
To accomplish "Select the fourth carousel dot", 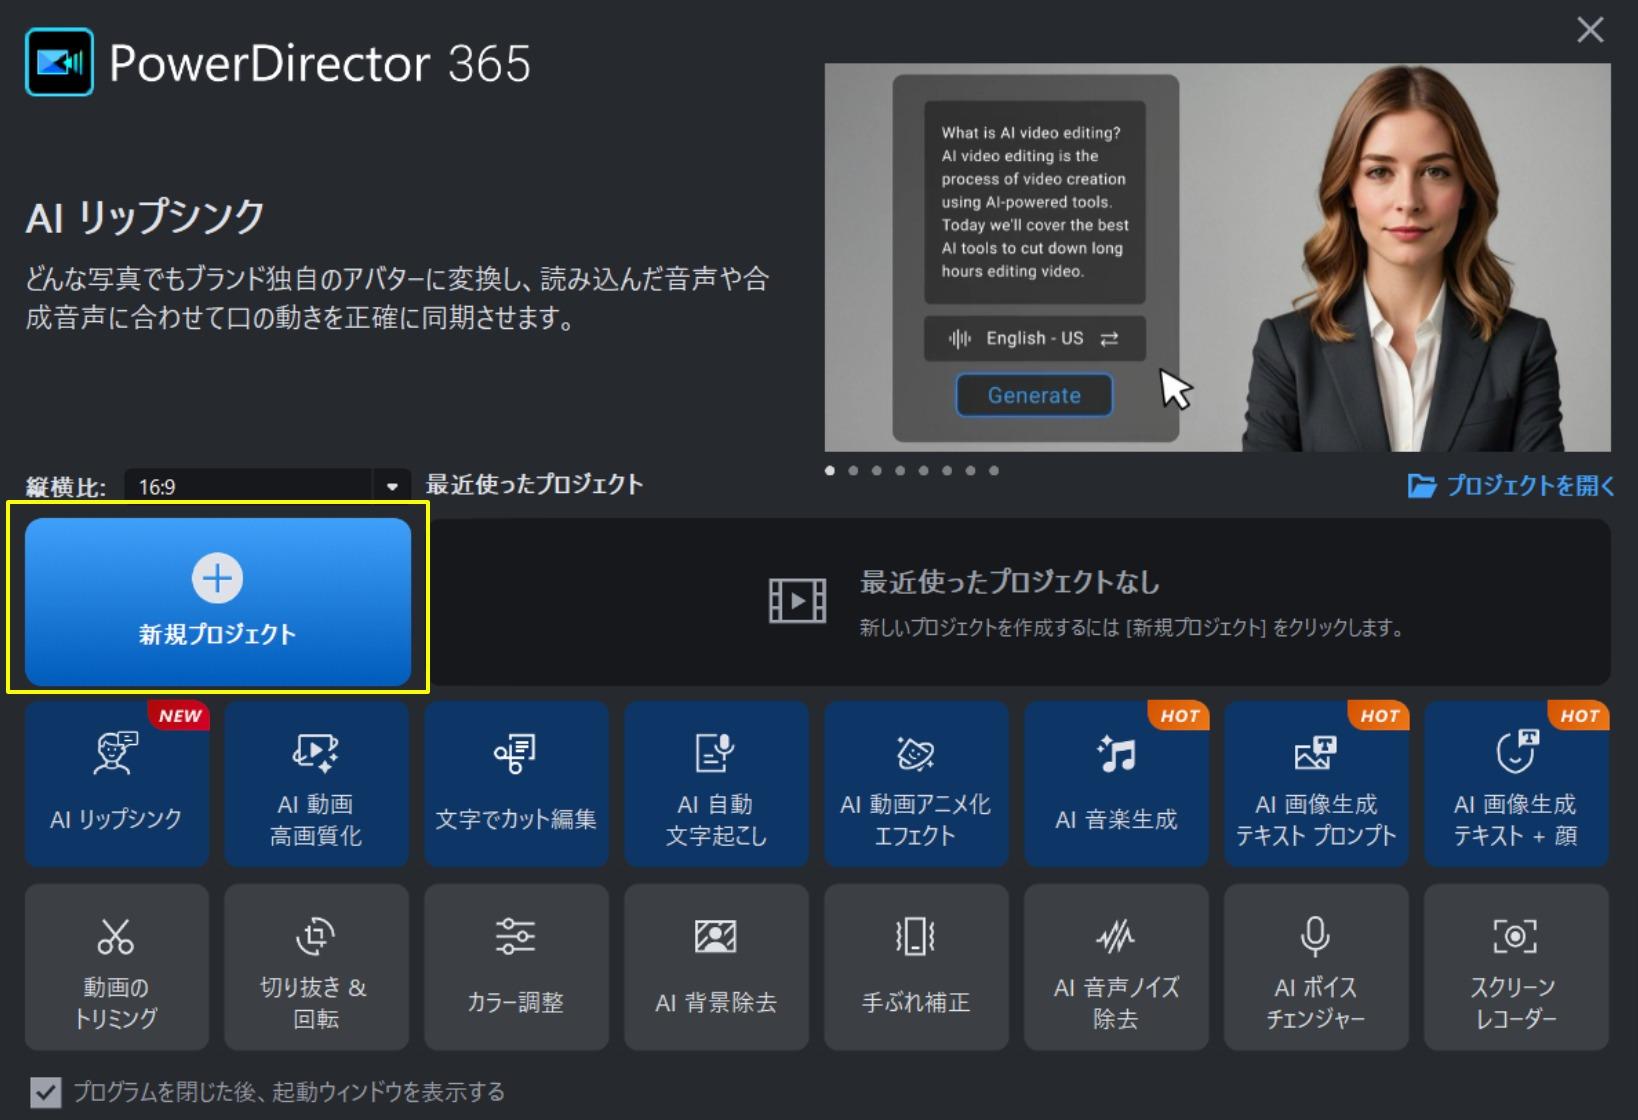I will pos(900,470).
